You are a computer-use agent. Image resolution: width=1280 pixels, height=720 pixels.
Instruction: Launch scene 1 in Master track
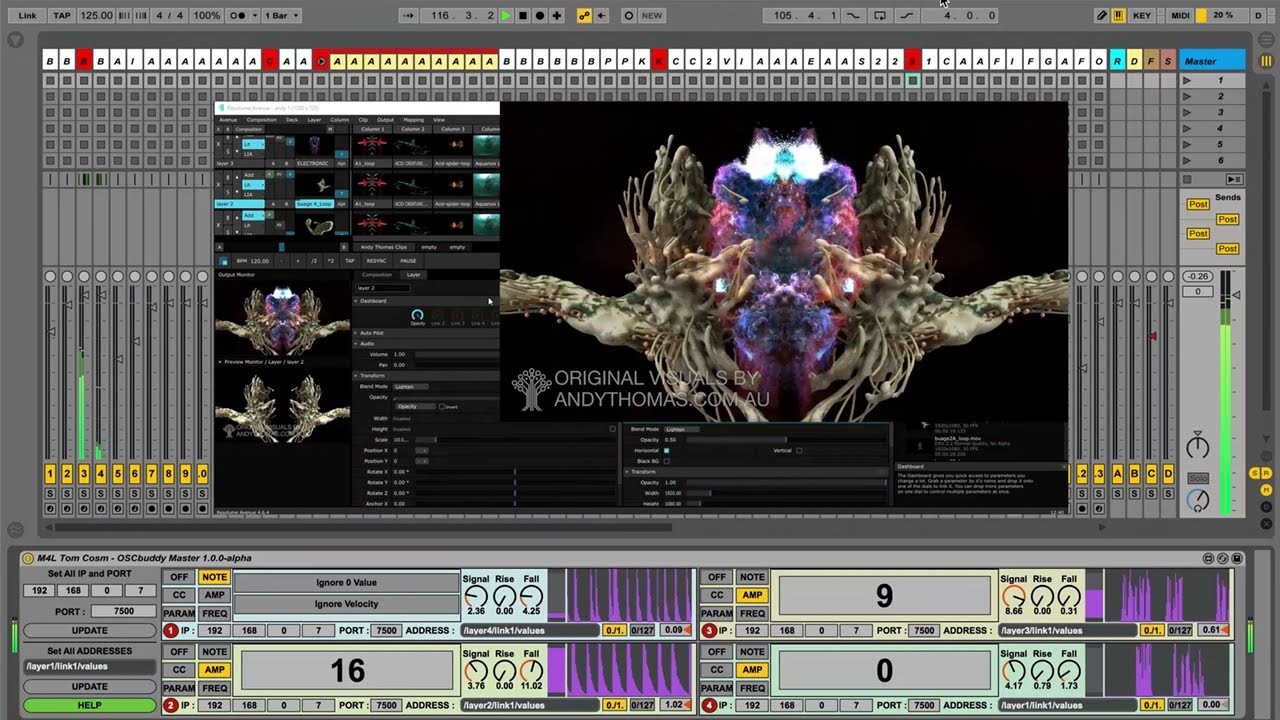pyautogui.click(x=1187, y=80)
